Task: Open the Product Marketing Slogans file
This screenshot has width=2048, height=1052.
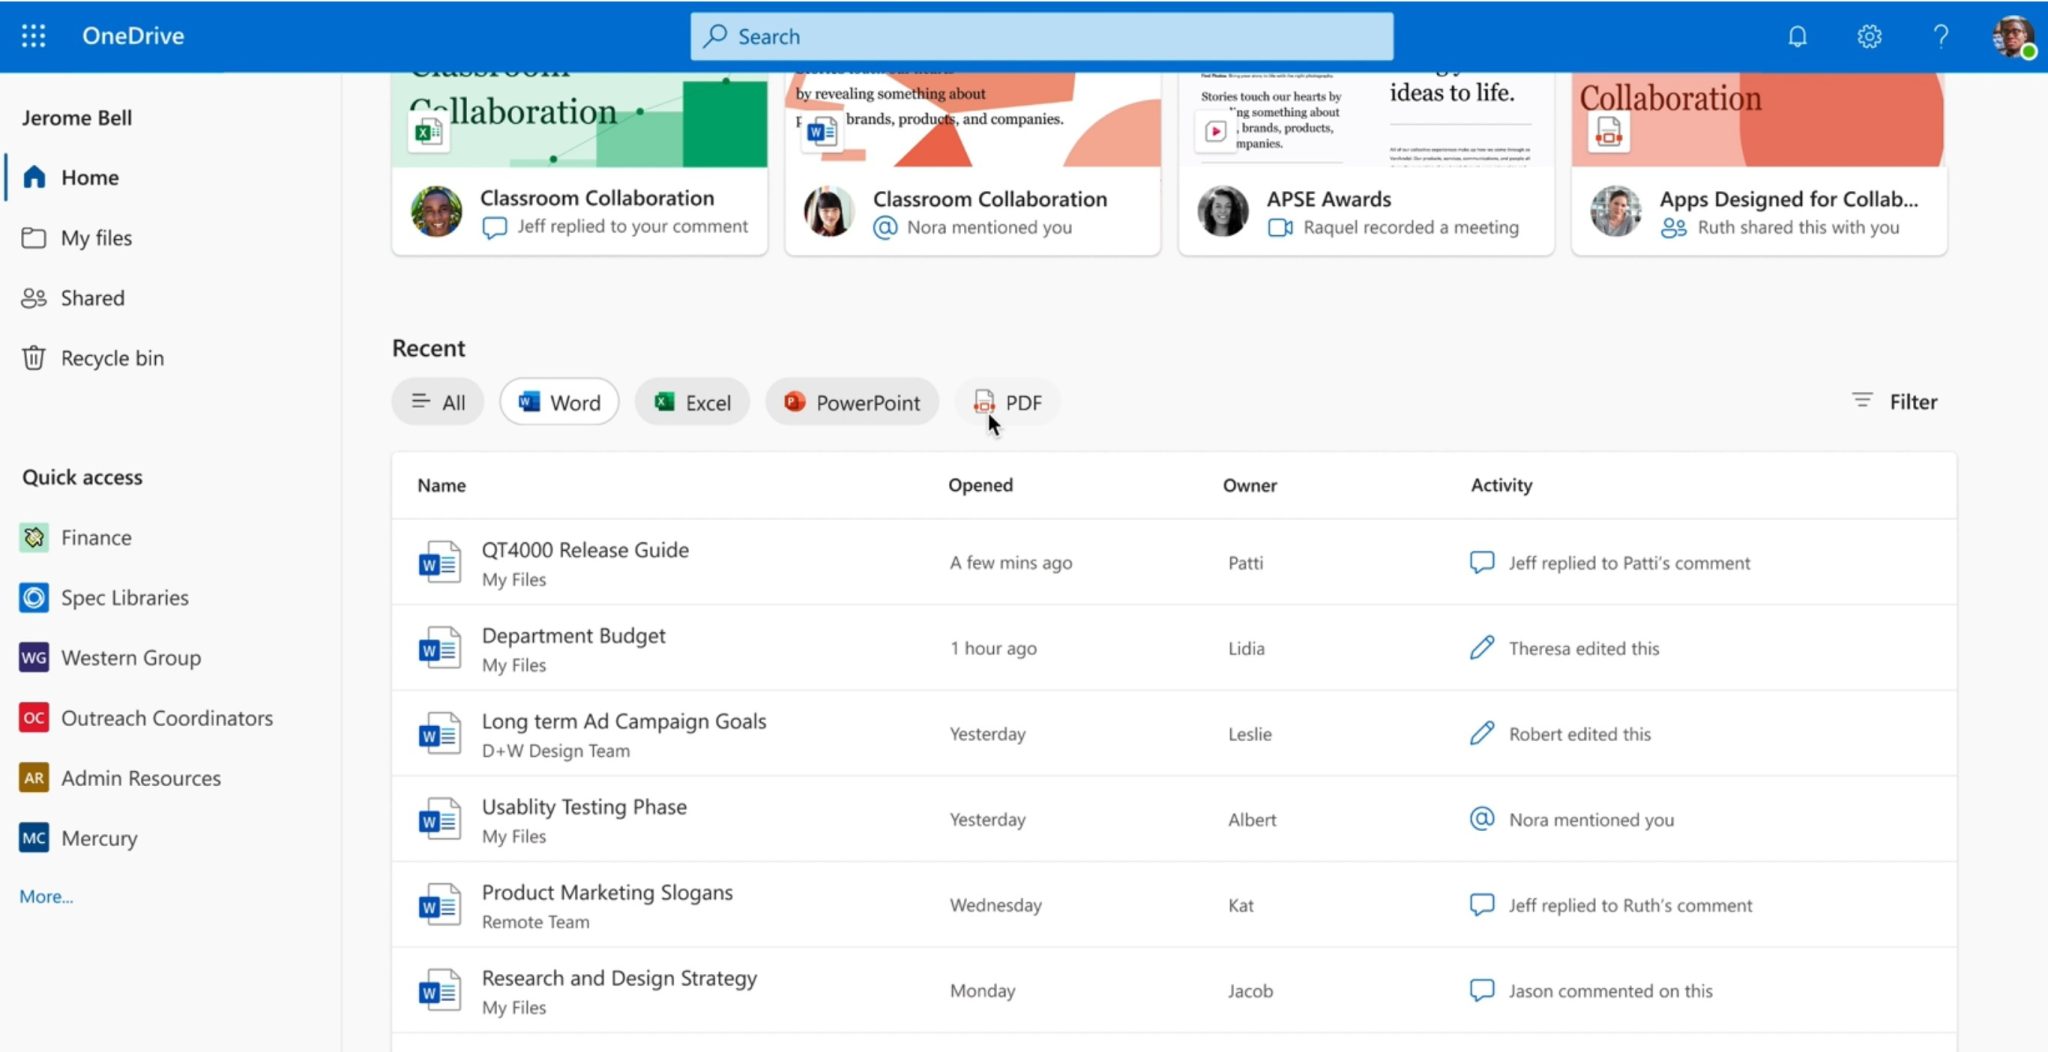Action: [x=607, y=892]
